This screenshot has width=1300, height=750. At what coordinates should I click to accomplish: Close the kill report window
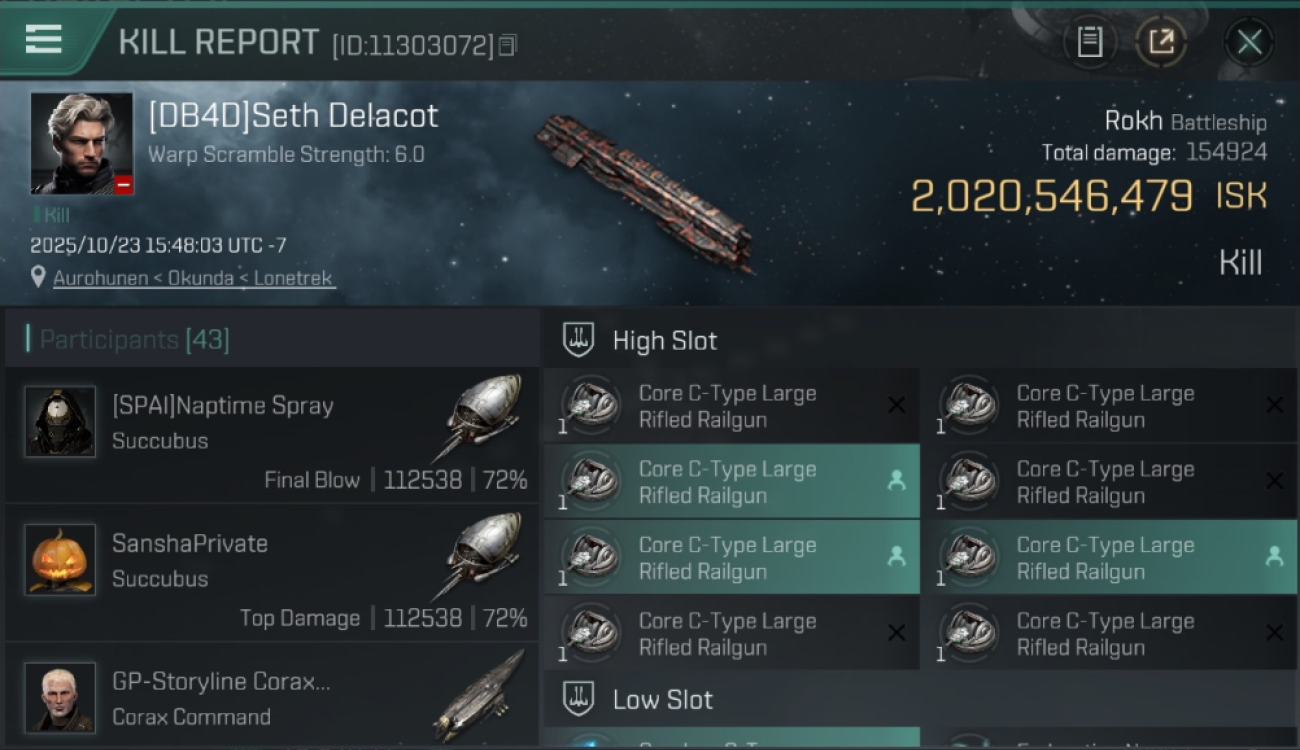coord(1249,42)
